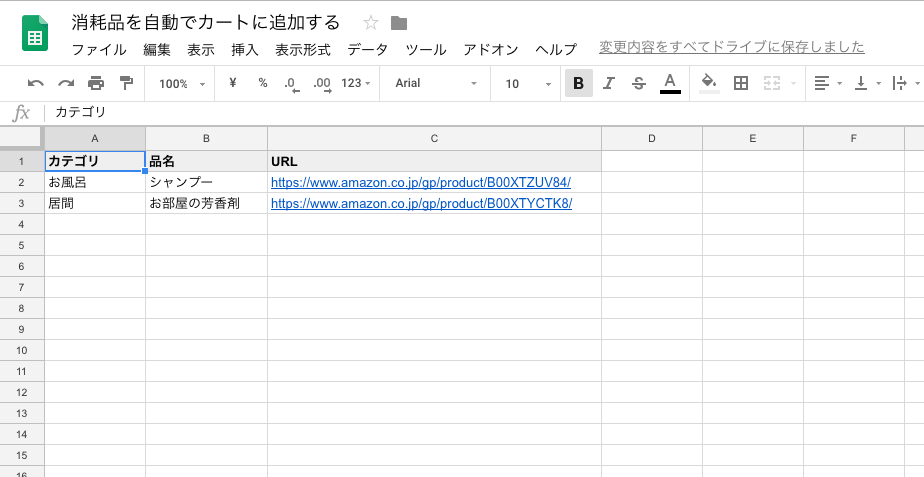Click the saved-to-Drive status link
Screen dimensions: 924x477
click(x=732, y=47)
